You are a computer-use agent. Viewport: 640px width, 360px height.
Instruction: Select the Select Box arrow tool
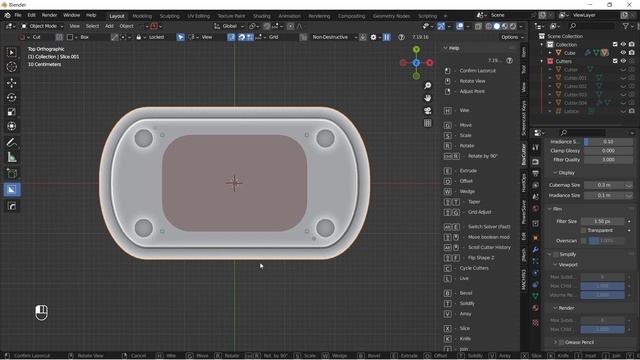[x=11, y=52]
